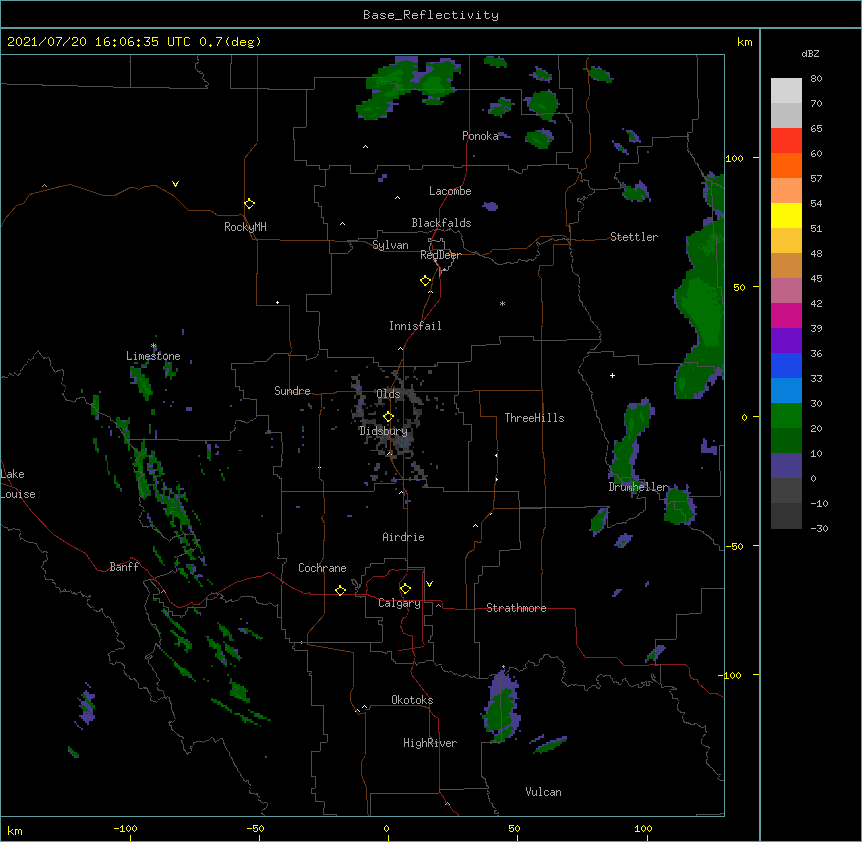Select the white plus marker north of Drumheller

[x=612, y=375]
